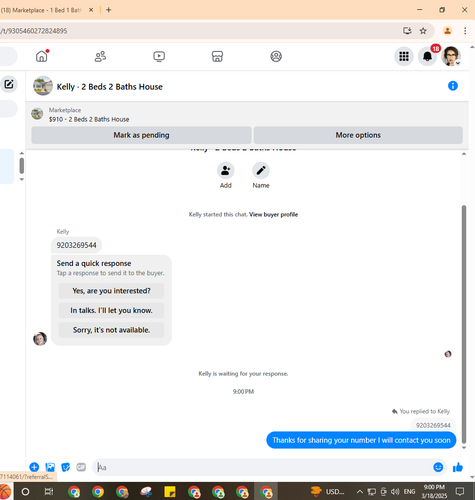Select the Marketplace - 1 Bed 1 Bath tab
This screenshot has width=475, height=500.
point(42,10)
